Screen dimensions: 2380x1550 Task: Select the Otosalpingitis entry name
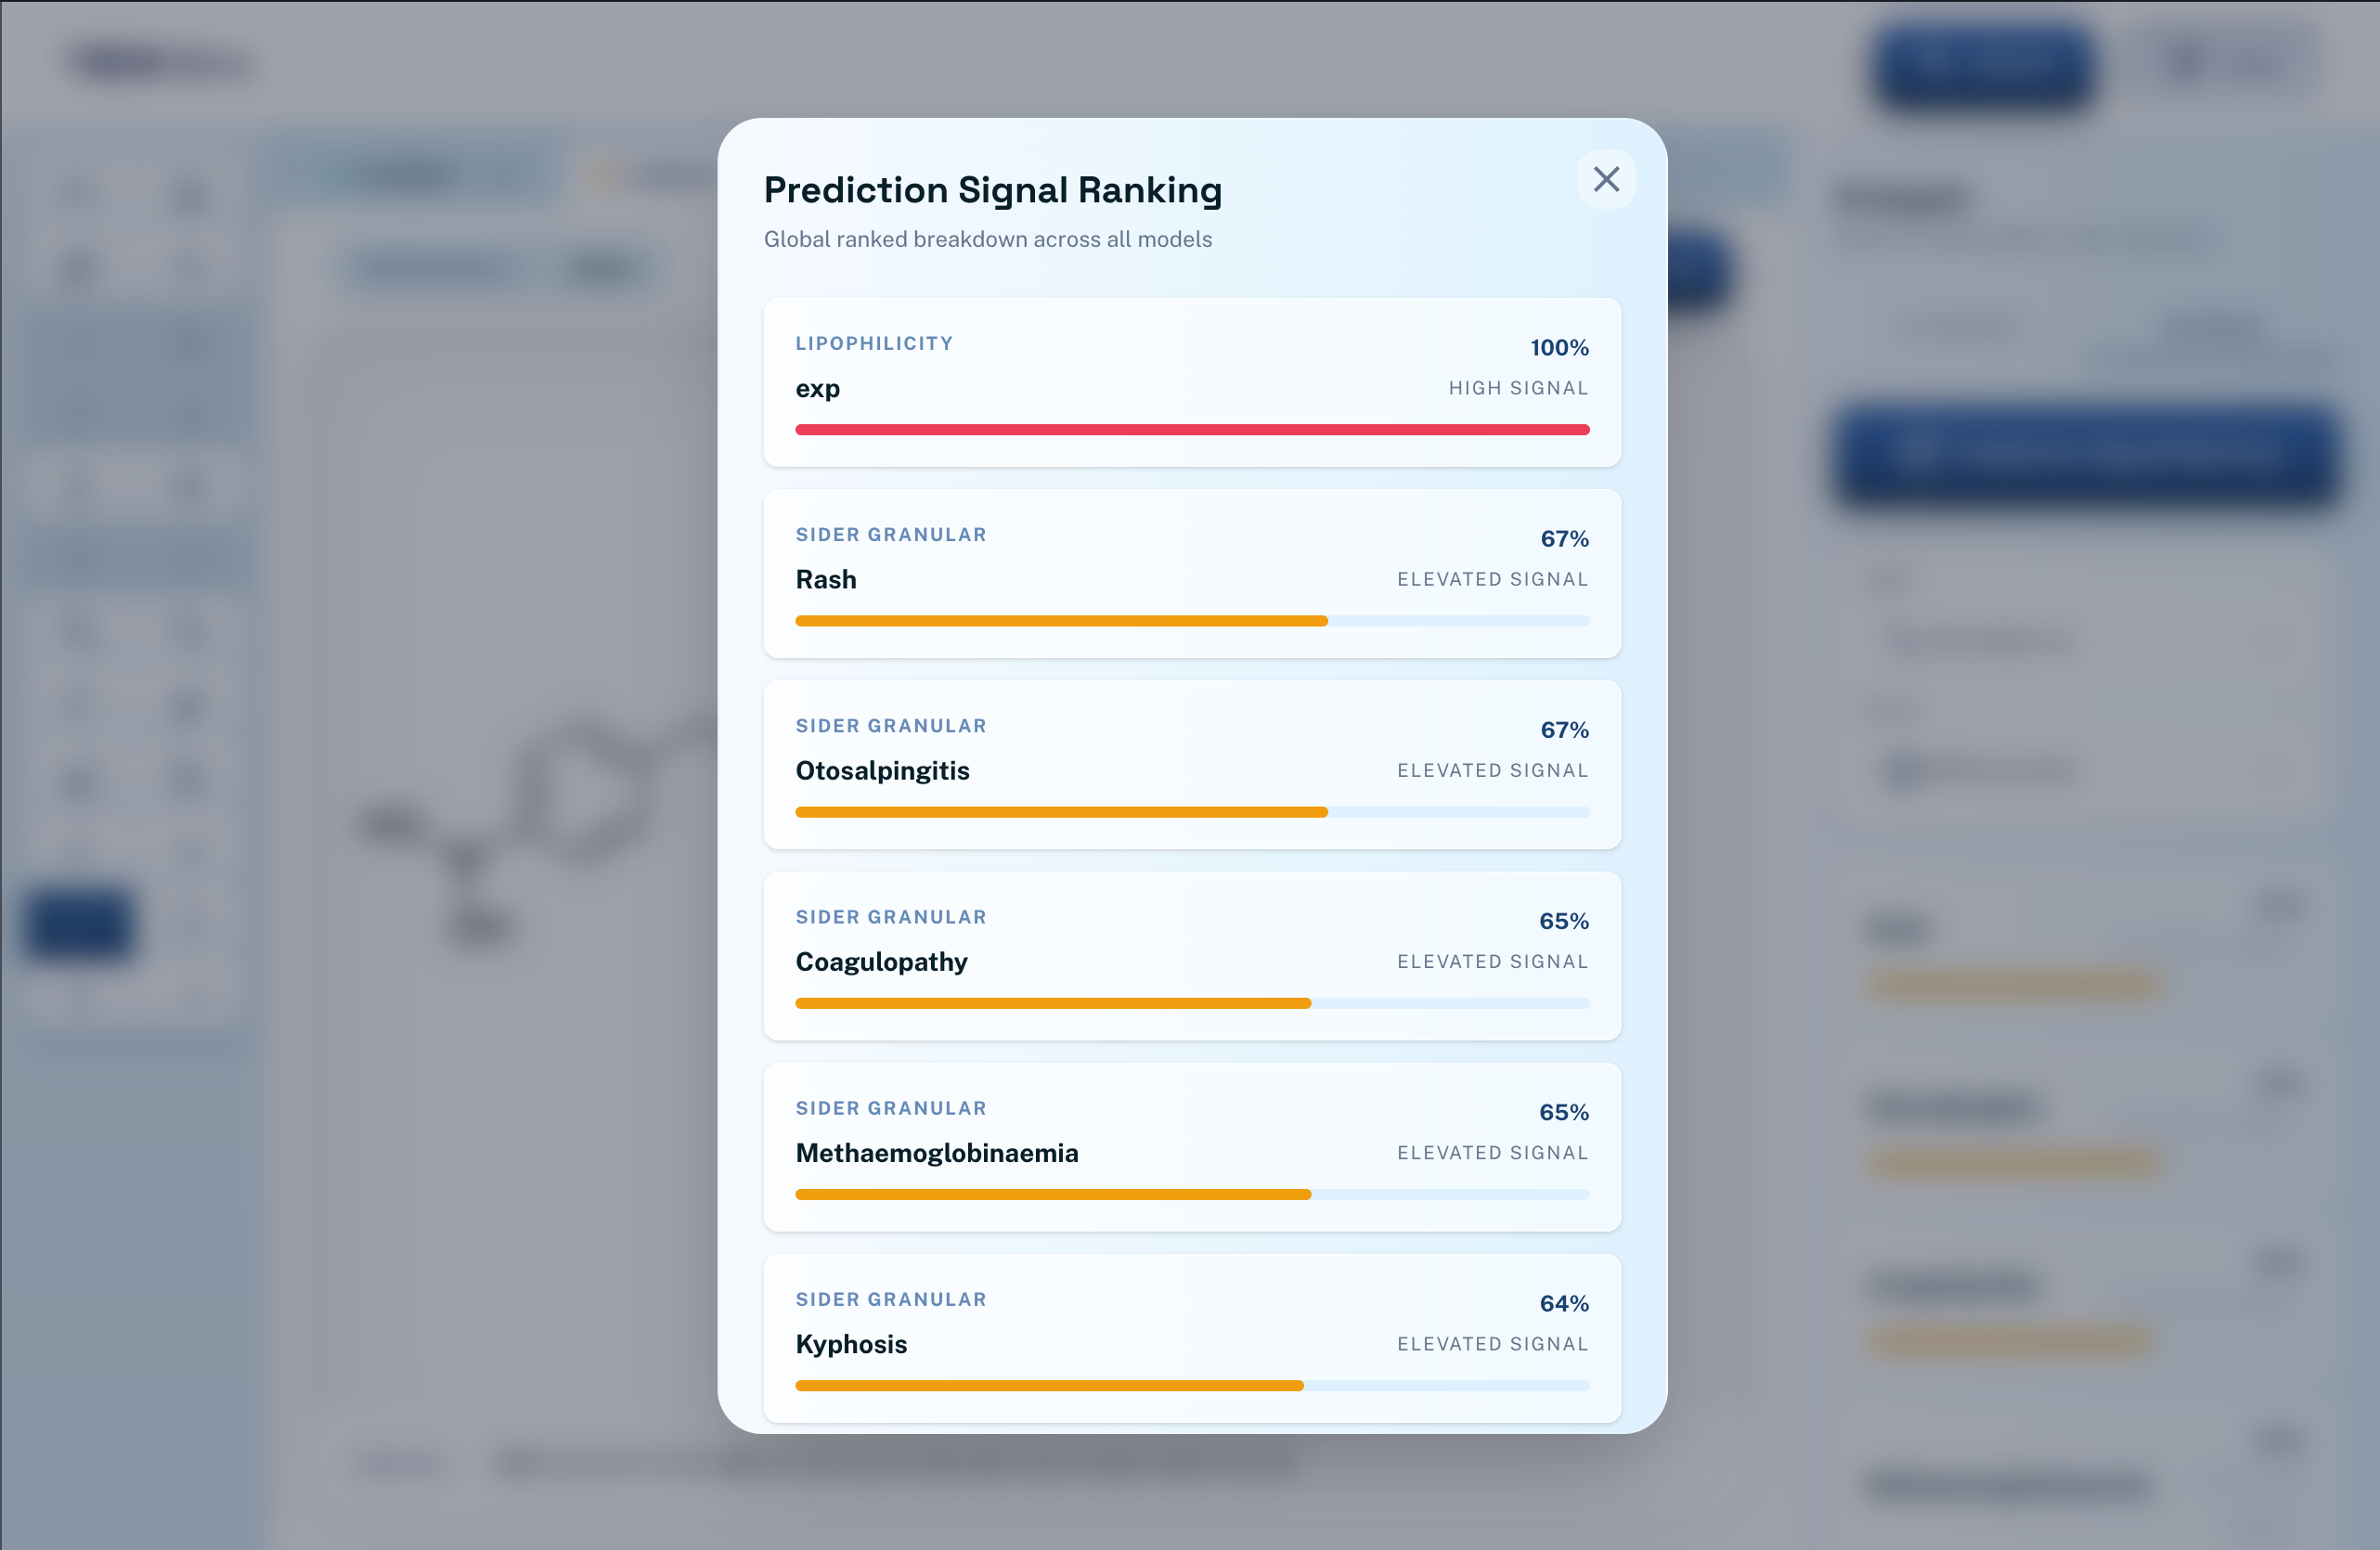click(x=881, y=770)
